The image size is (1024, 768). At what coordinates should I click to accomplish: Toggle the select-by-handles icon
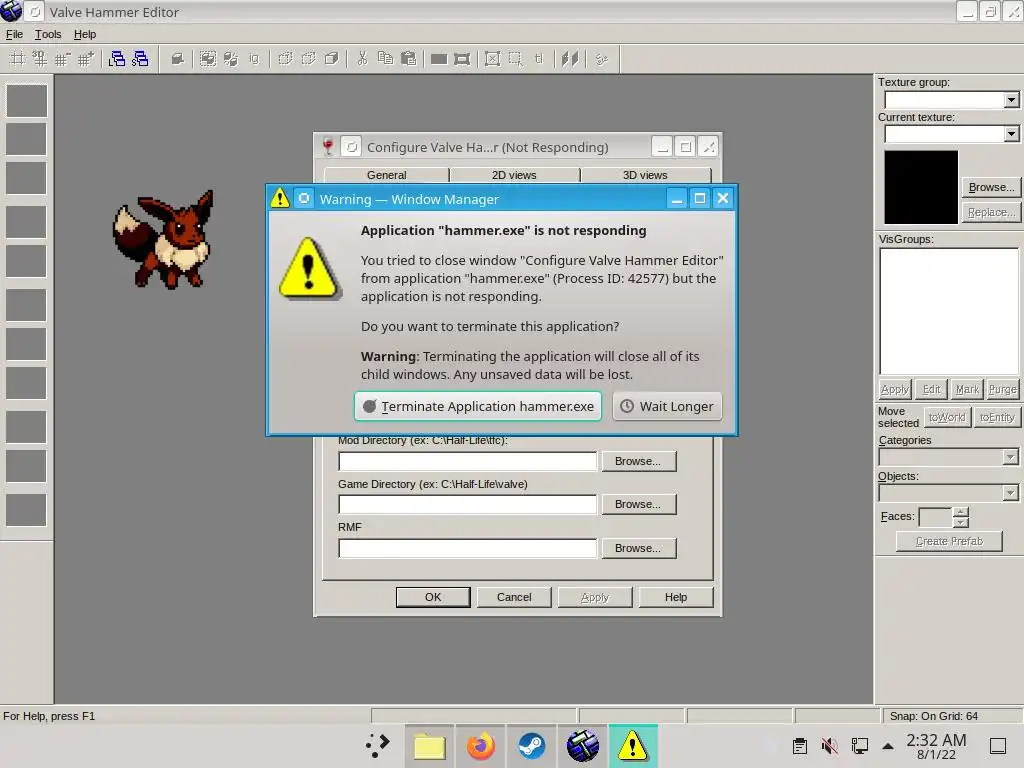tap(492, 59)
